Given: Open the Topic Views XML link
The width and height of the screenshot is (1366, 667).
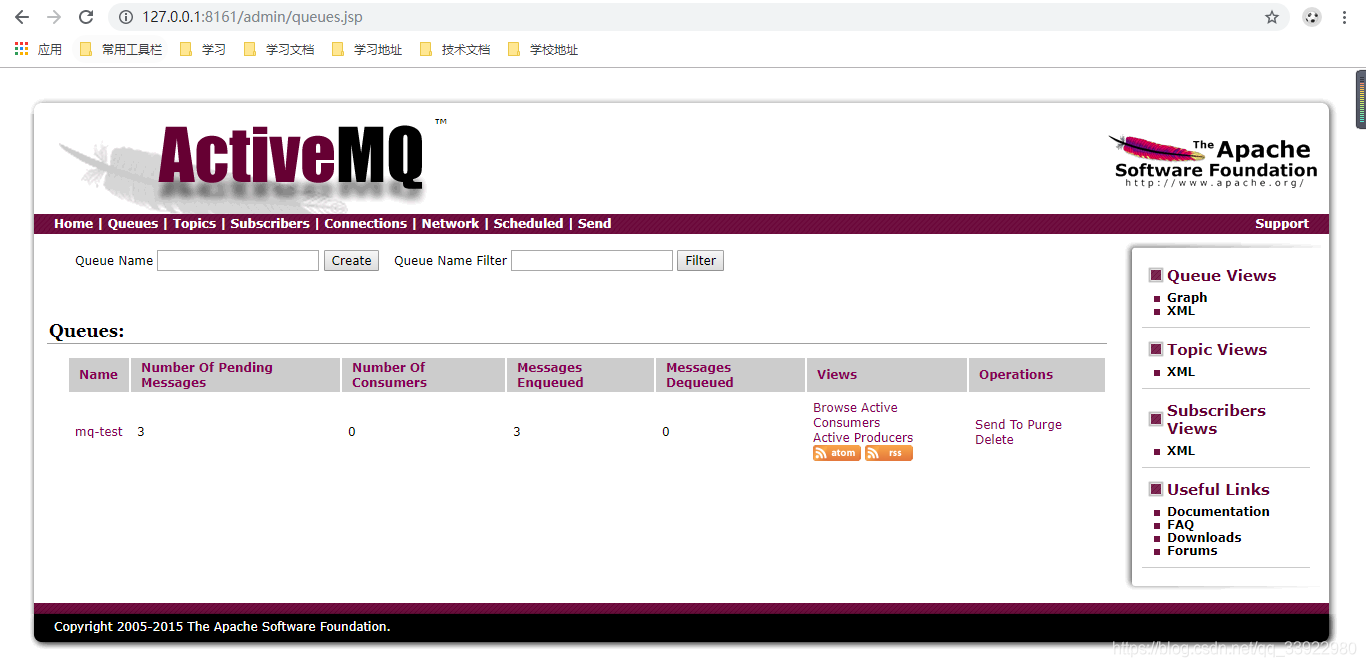Looking at the screenshot, I should pyautogui.click(x=1181, y=372).
